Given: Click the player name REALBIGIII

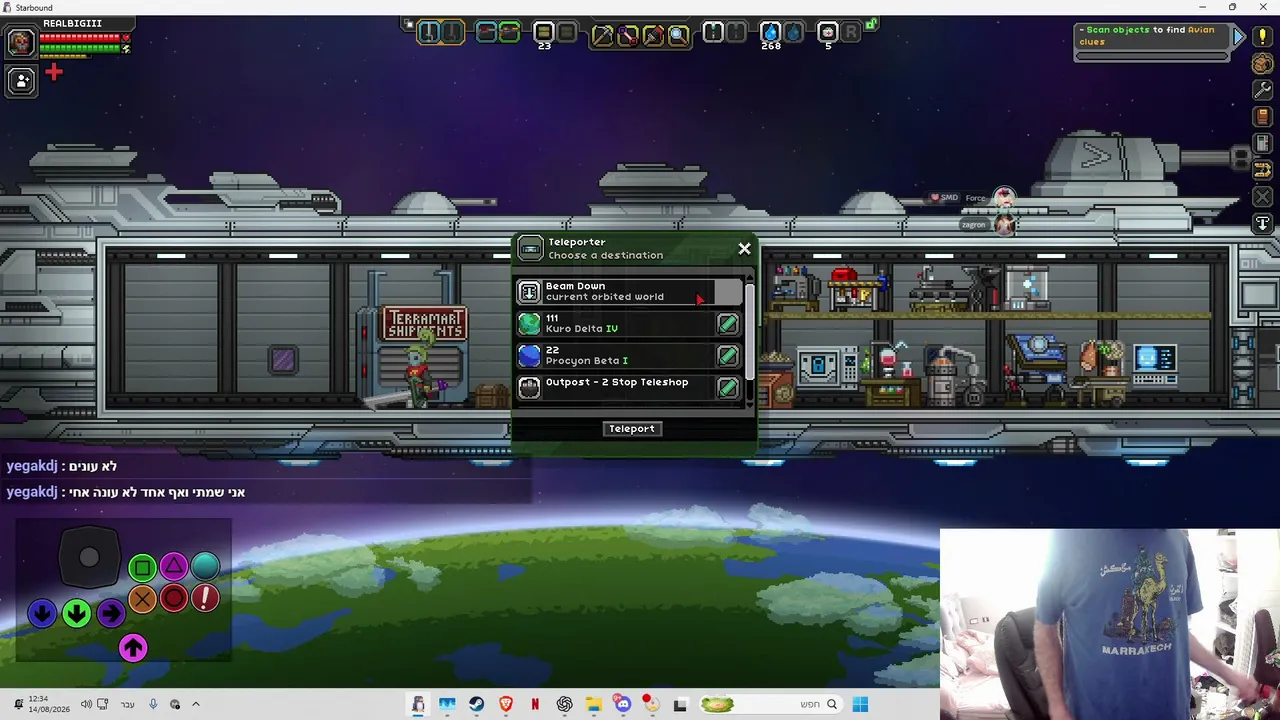Looking at the screenshot, I should [72, 23].
